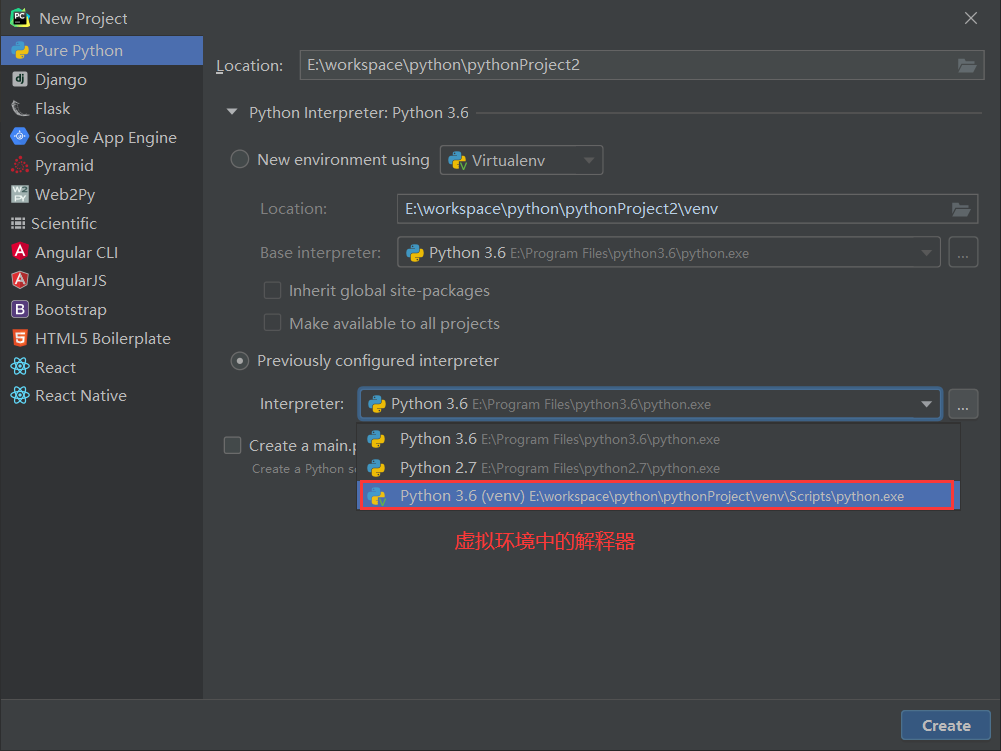
Task: Select Previously configured interpreter radio button
Action: pos(239,361)
